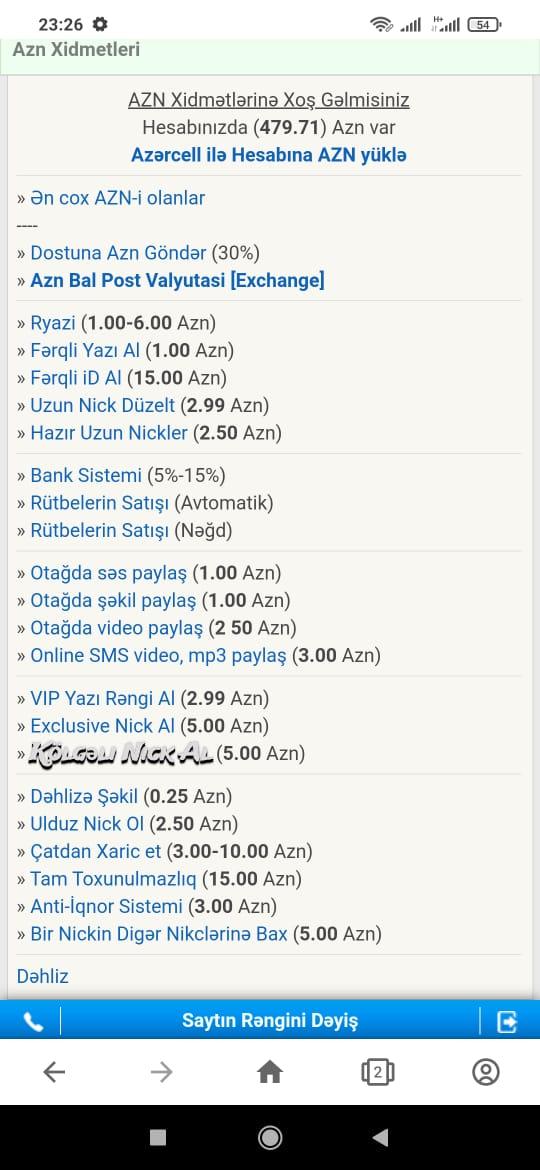Open Azn Bal Post Valyutasi Exchange
540x1170 pixels.
point(178,281)
